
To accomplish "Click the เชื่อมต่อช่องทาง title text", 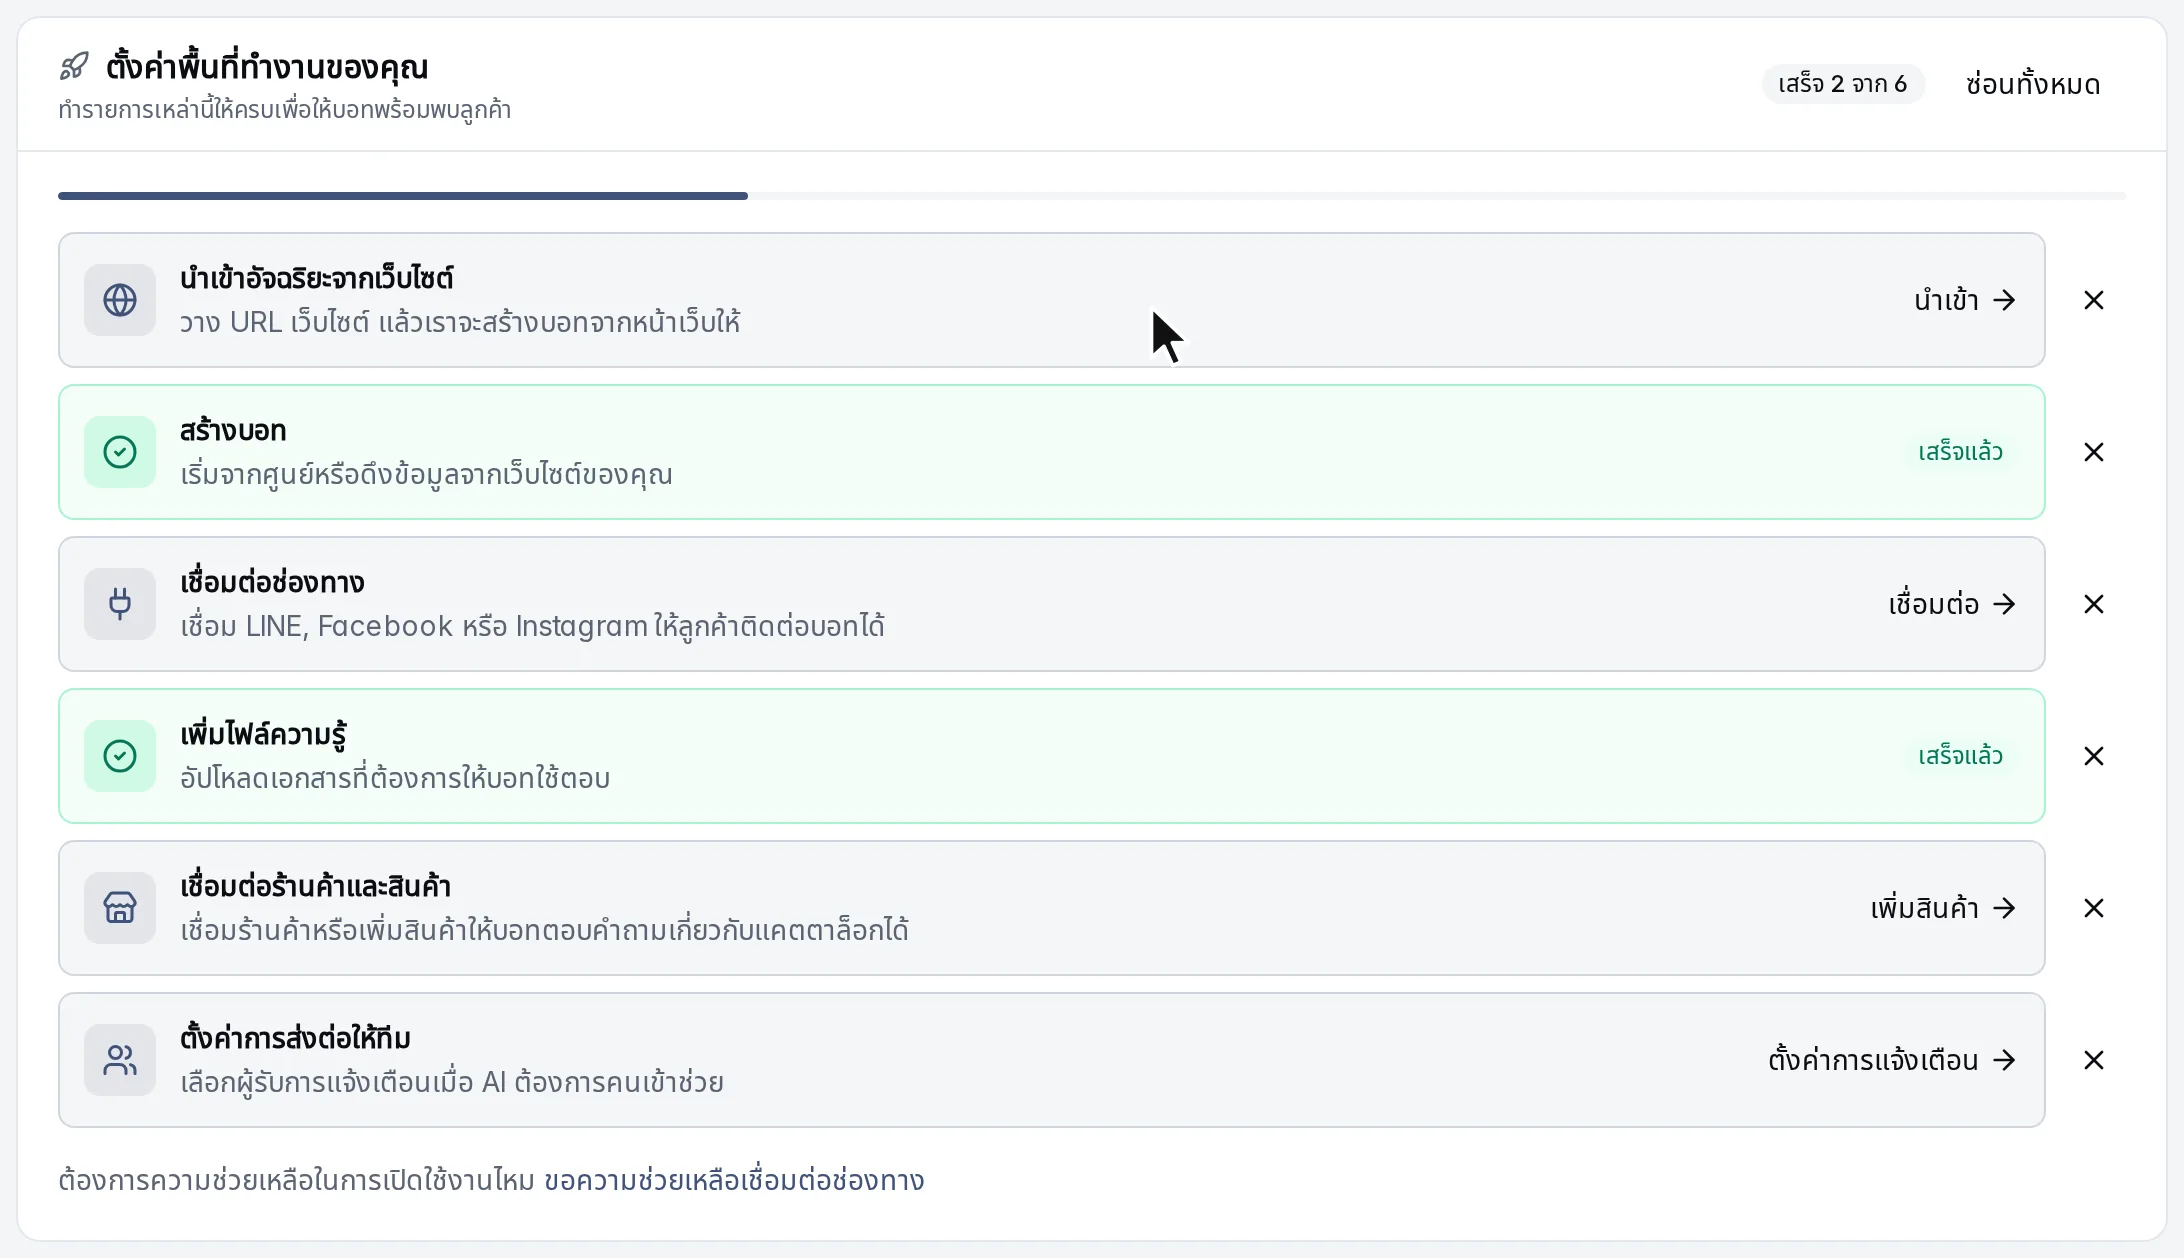I will pyautogui.click(x=272, y=582).
